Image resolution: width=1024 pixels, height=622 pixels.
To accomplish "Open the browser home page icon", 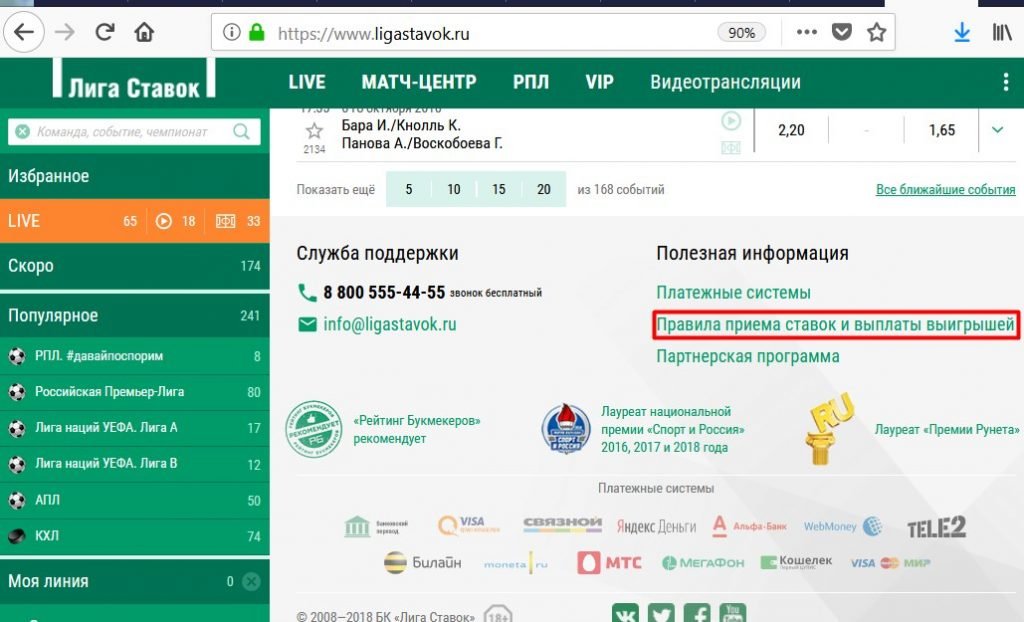I will click(144, 32).
